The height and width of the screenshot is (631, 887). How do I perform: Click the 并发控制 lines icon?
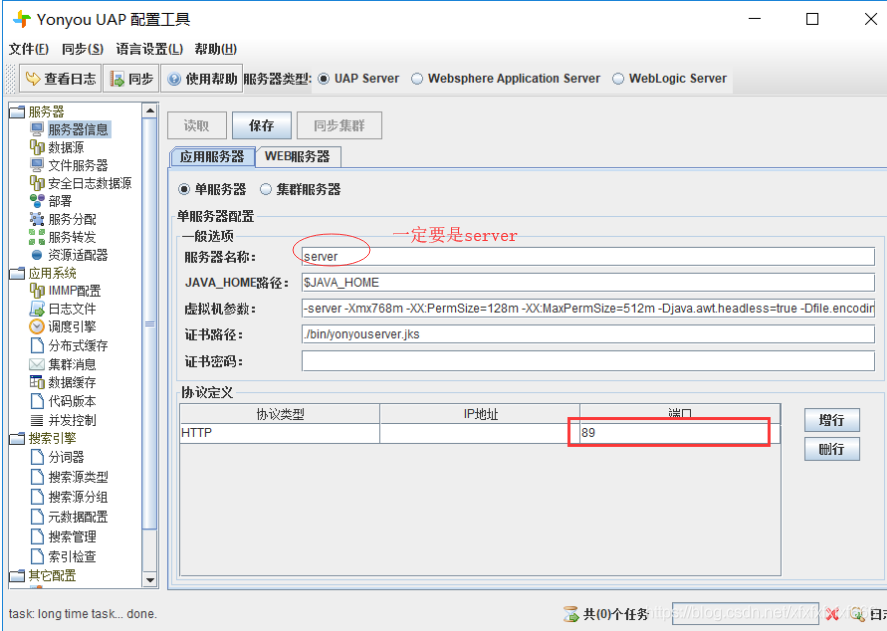tap(37, 420)
